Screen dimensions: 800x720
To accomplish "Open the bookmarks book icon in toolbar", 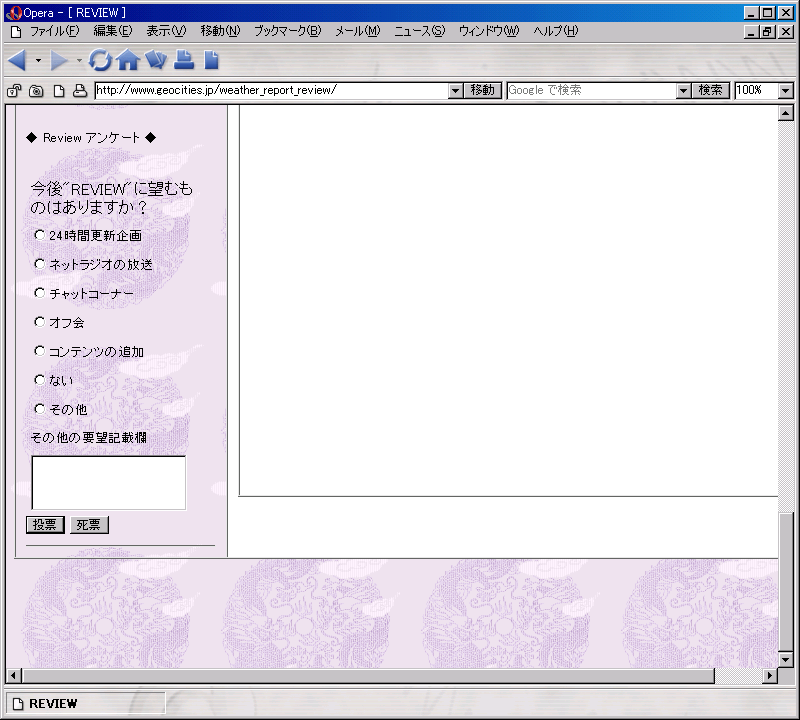I will (x=156, y=60).
